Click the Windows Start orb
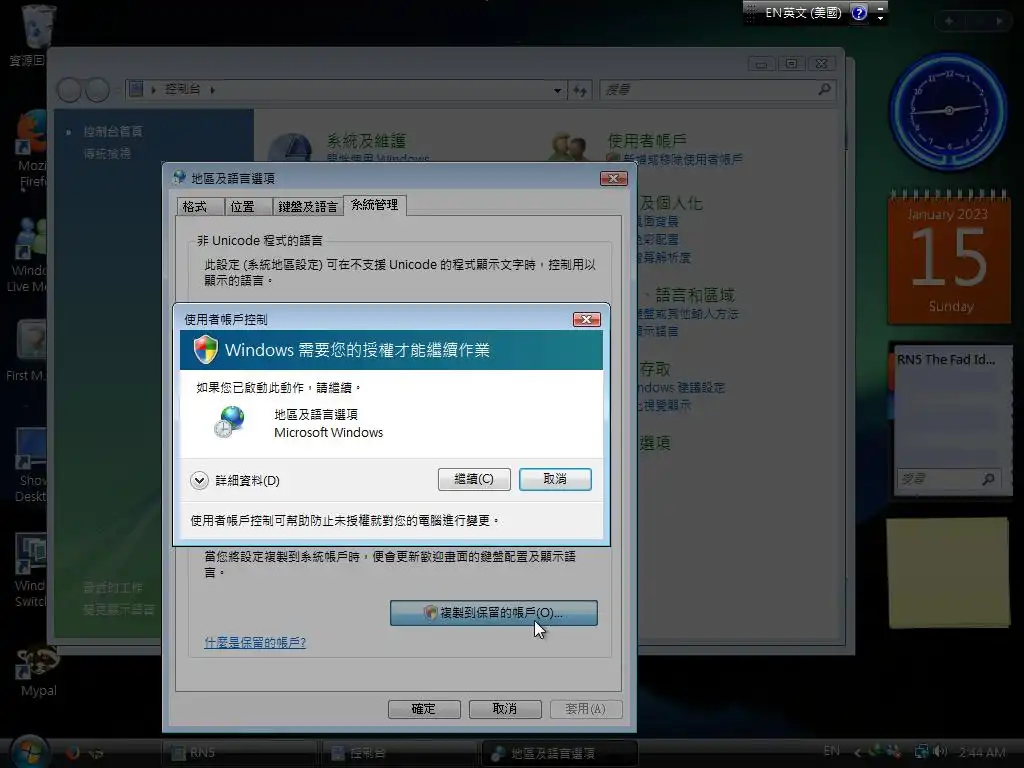The height and width of the screenshot is (768, 1024). [30, 751]
